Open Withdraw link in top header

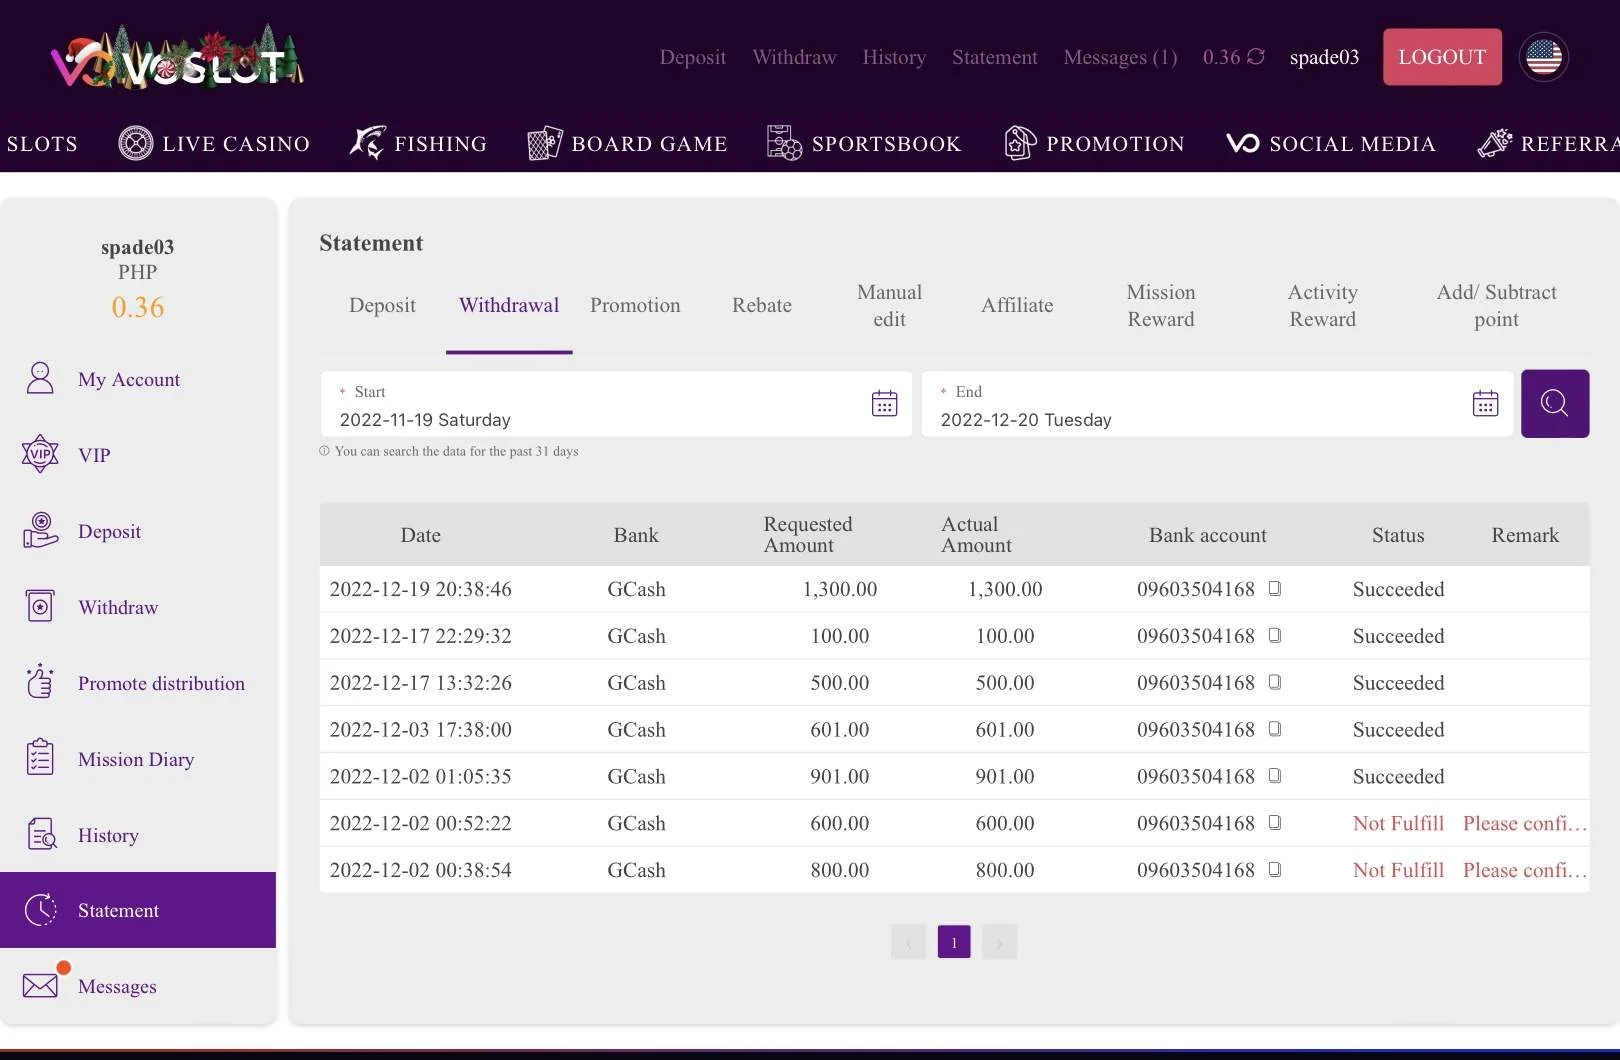794,57
